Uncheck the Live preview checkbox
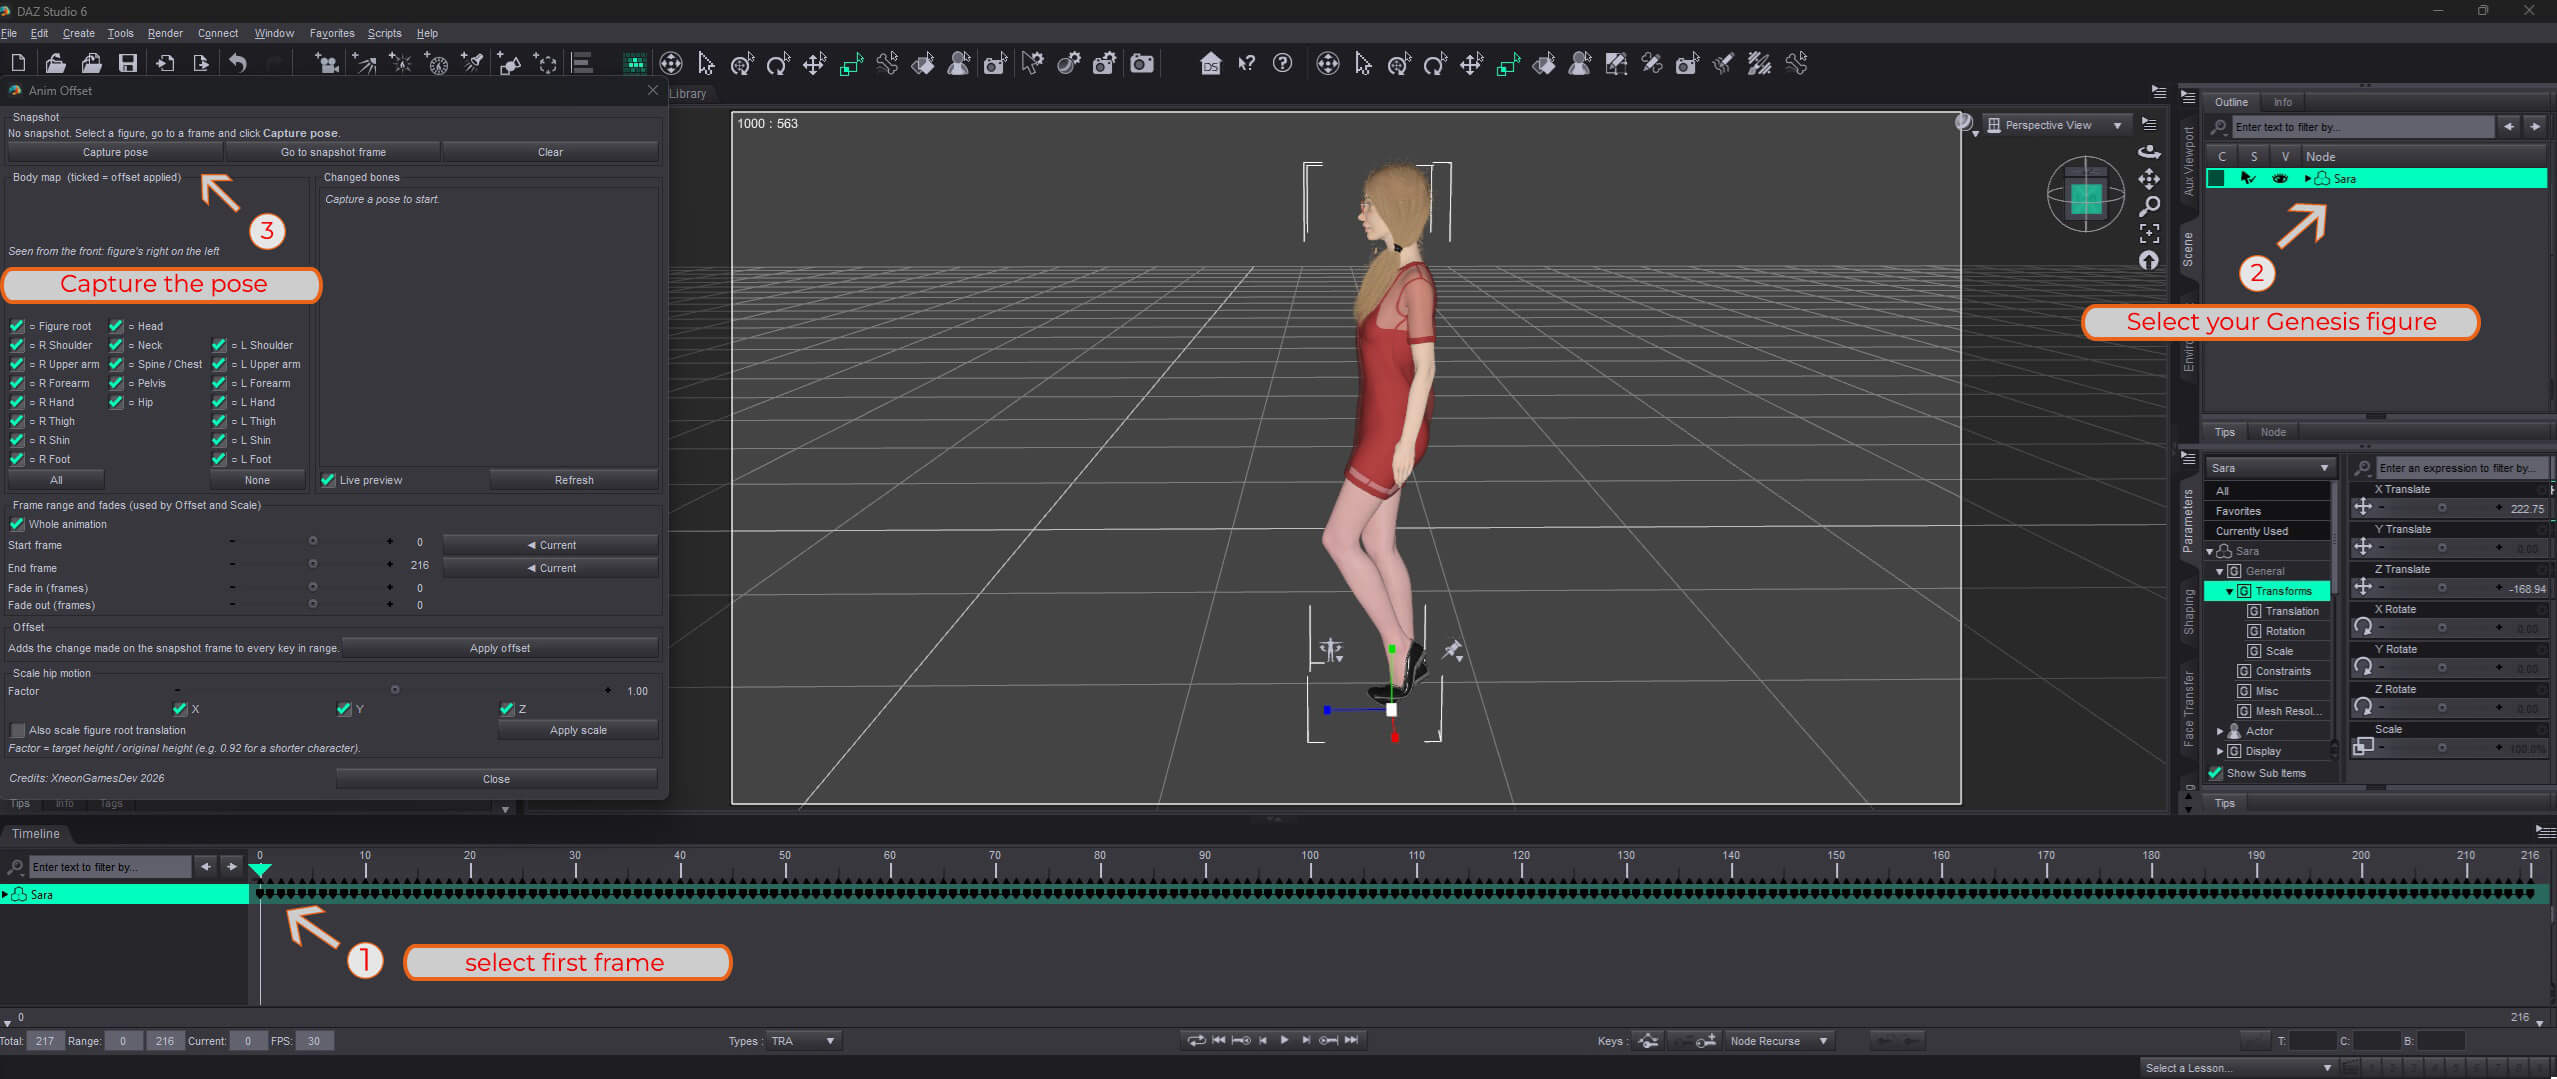The width and height of the screenshot is (2557, 1079). click(328, 480)
